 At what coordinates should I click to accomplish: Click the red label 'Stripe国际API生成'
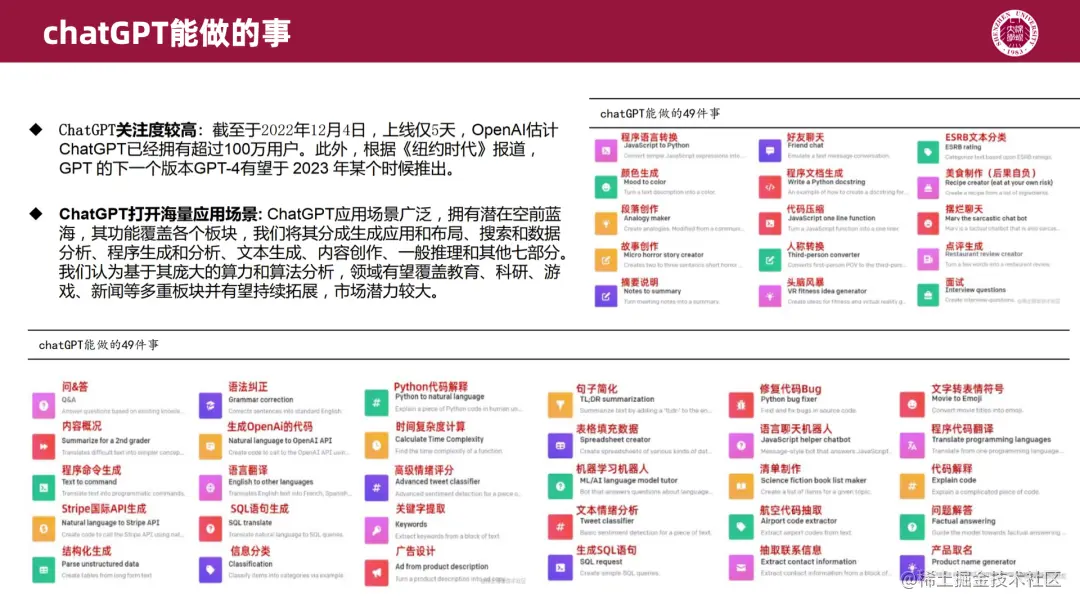pyautogui.click(x=104, y=509)
